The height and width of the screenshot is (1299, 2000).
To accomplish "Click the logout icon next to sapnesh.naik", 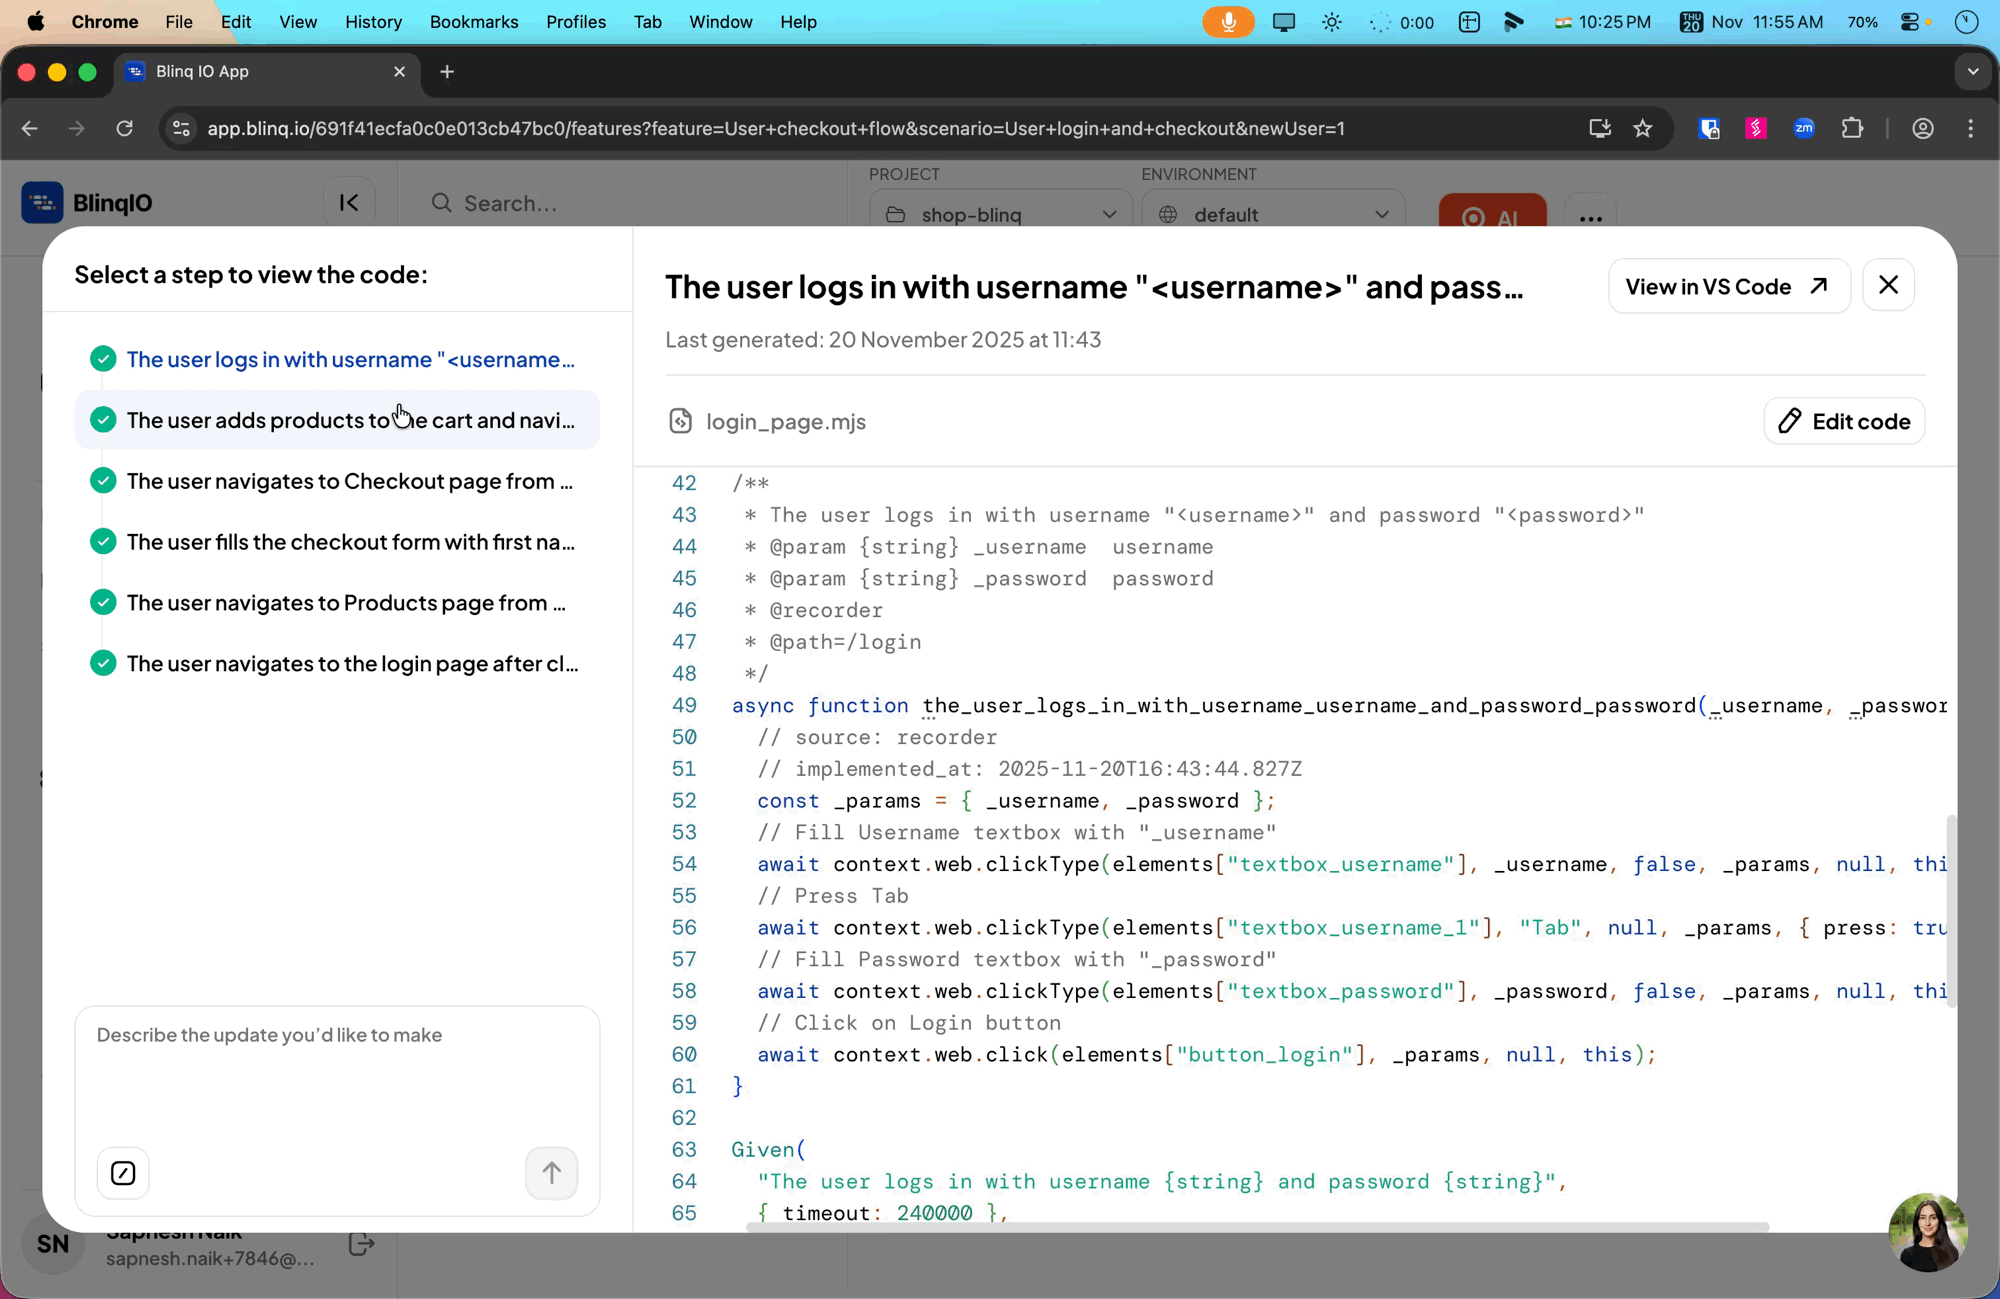I will 361,1243.
